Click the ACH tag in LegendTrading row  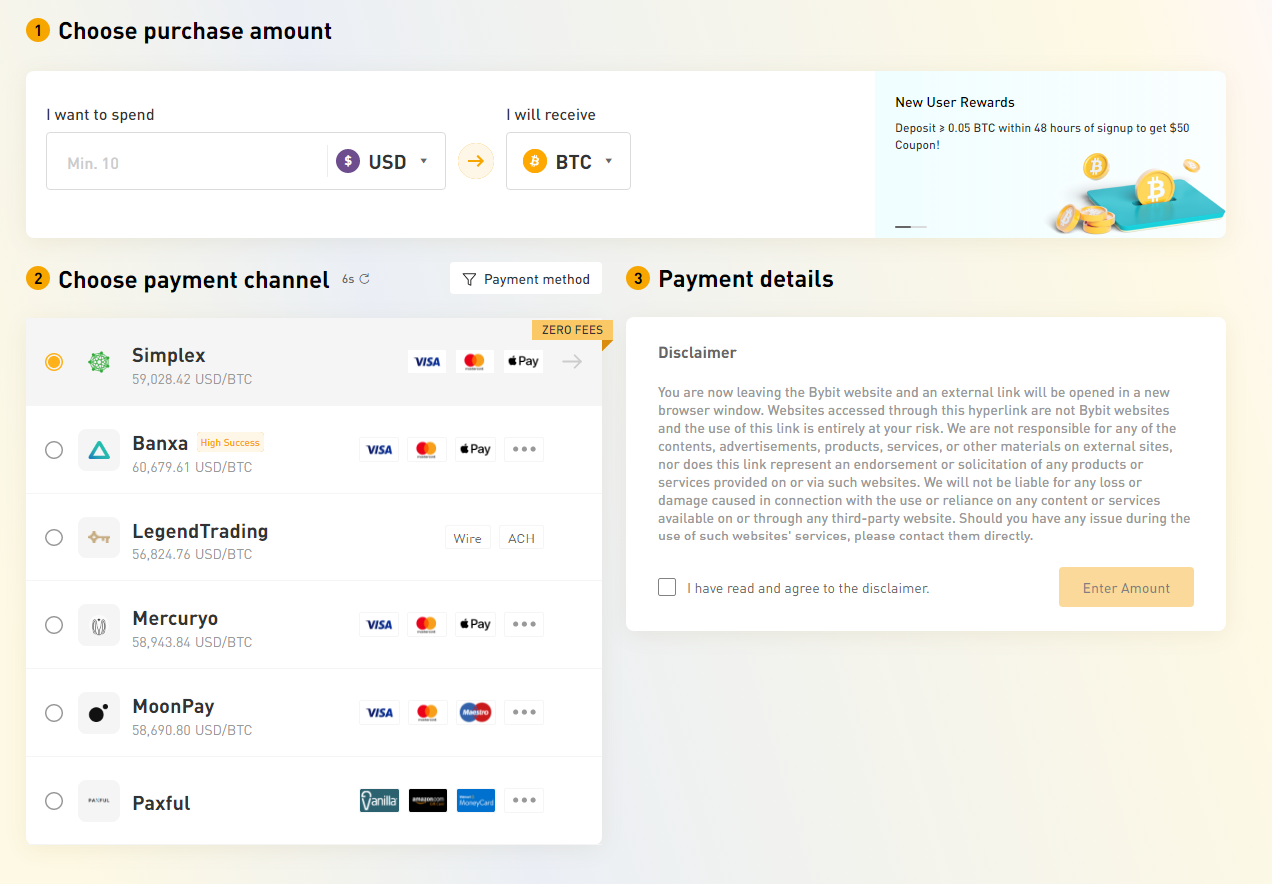coord(521,538)
